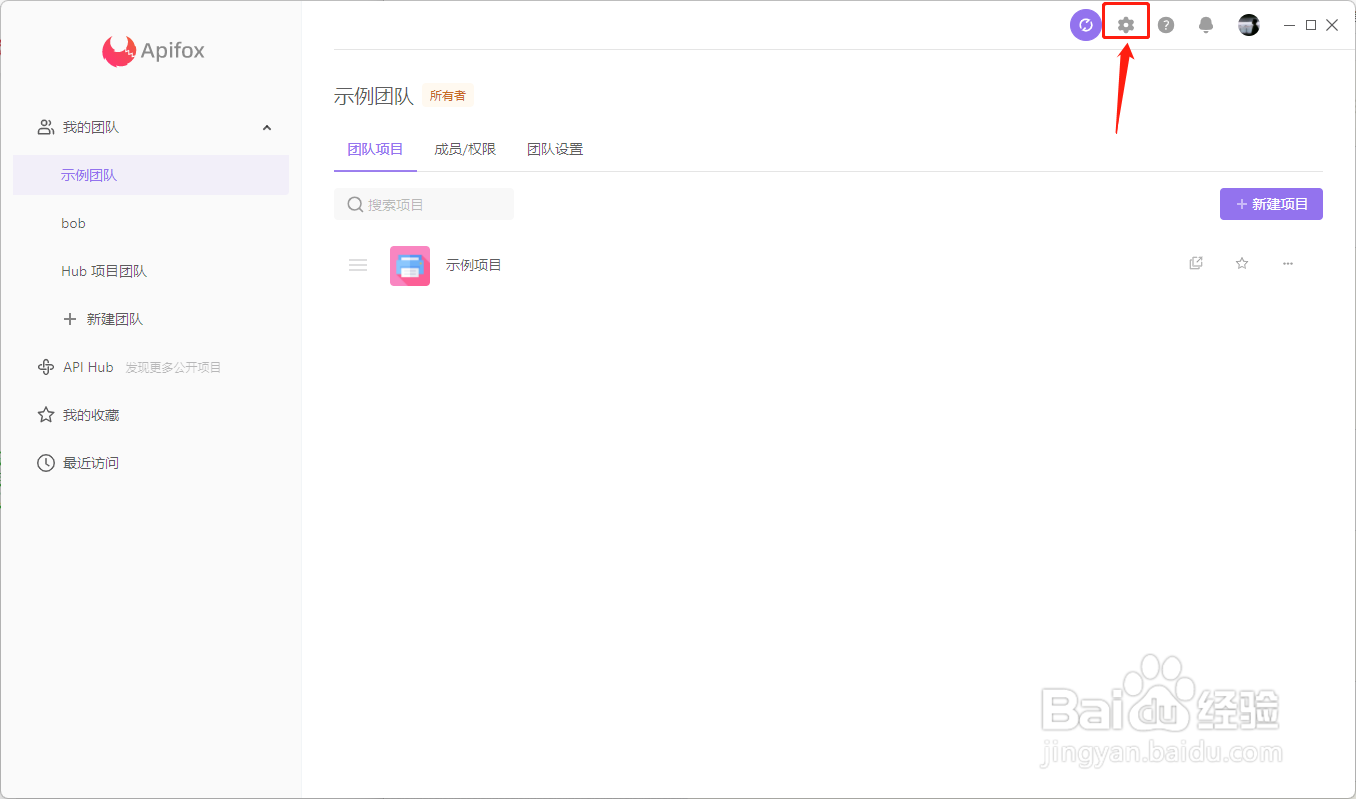Open notifications bell icon
Image resolution: width=1356 pixels, height=799 pixels.
coord(1206,25)
